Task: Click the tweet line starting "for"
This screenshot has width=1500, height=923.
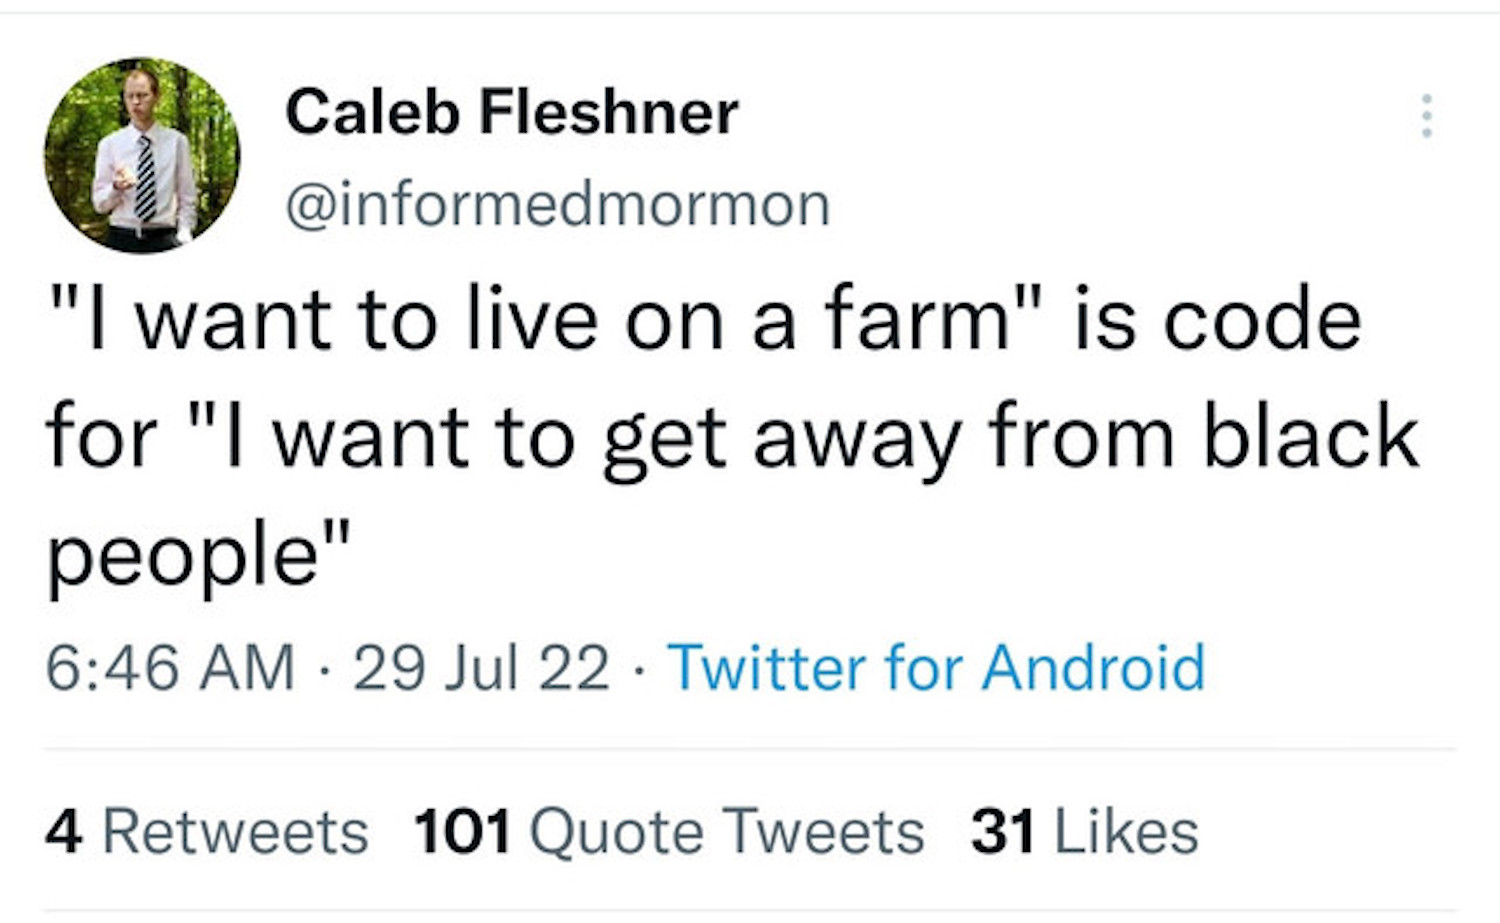Action: point(732,438)
